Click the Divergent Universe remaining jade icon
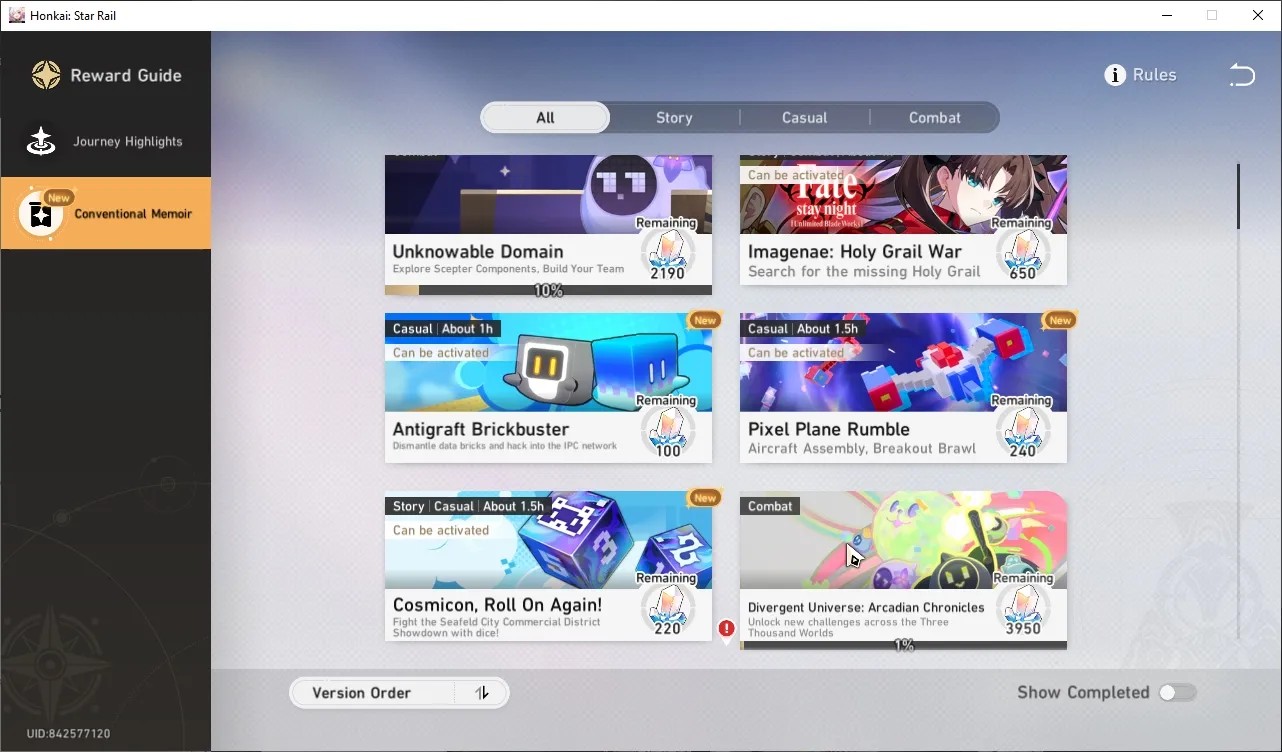This screenshot has width=1282, height=752. click(1022, 604)
